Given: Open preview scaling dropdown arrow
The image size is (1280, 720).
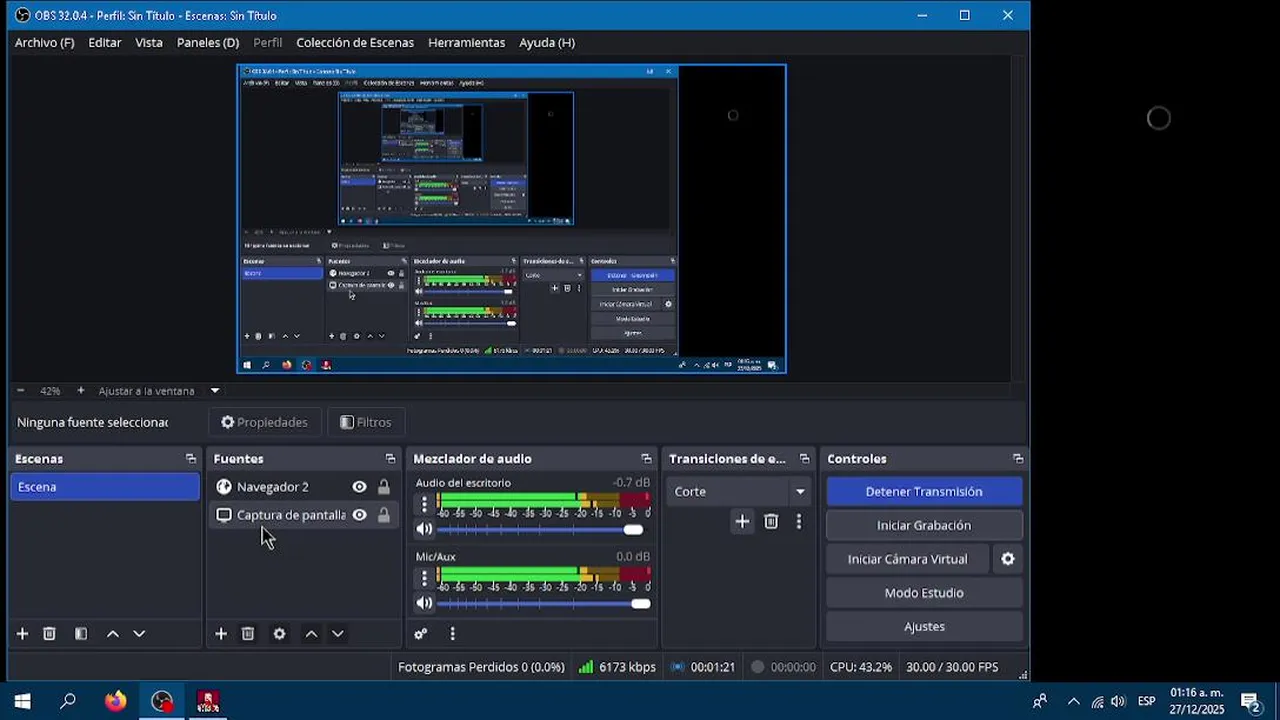Looking at the screenshot, I should point(214,391).
